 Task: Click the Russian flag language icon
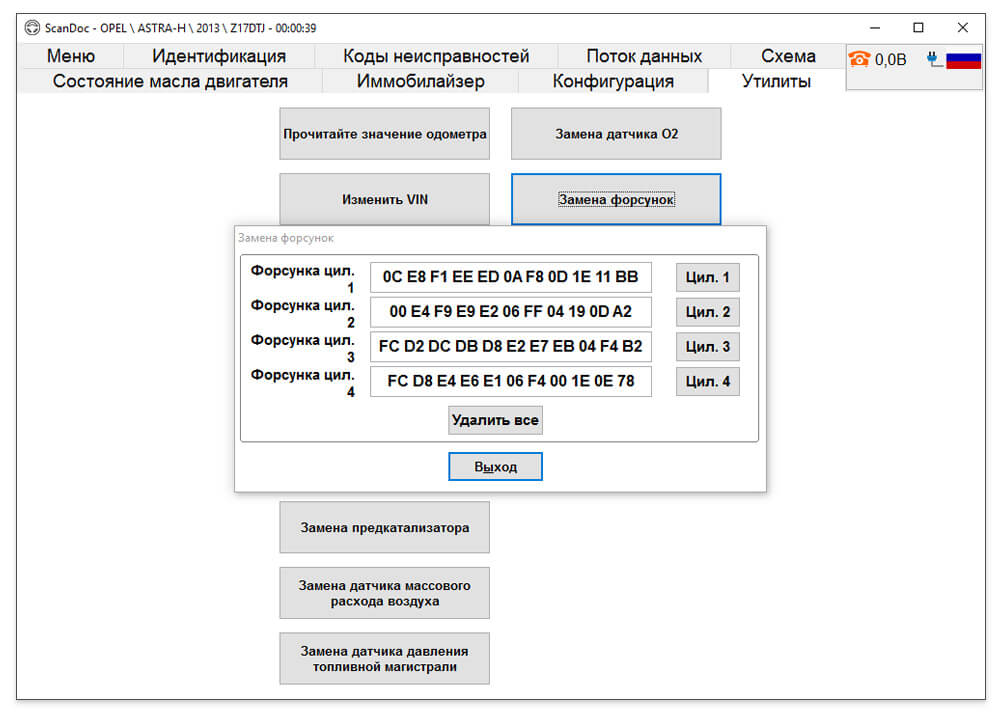pyautogui.click(x=963, y=60)
